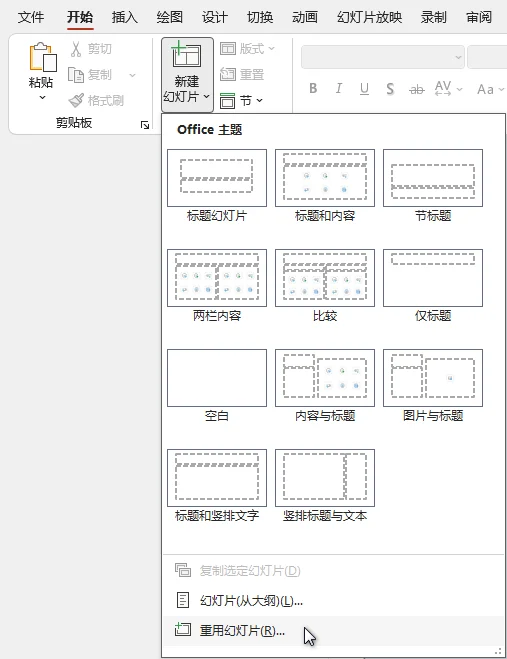Open the File (文件) tab
Image resolution: width=507 pixels, height=659 pixels.
31,17
